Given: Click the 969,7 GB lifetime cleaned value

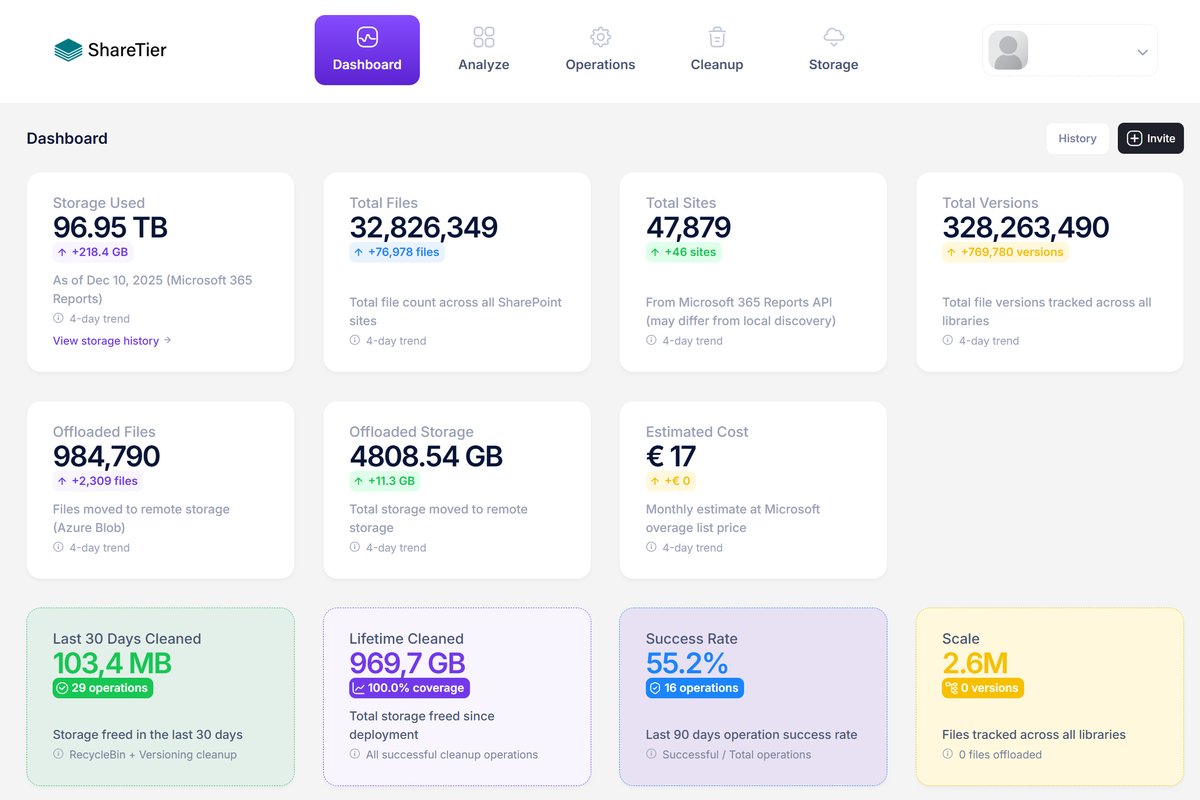Looking at the screenshot, I should point(407,663).
